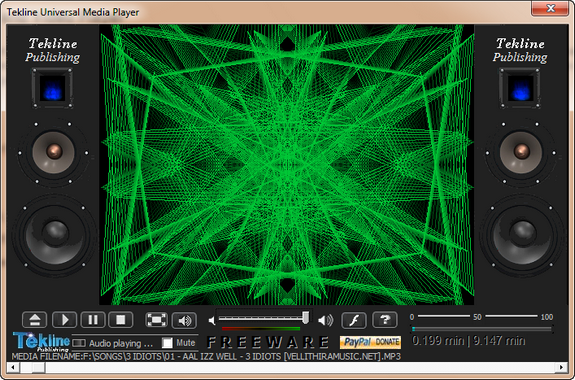The width and height of the screenshot is (575, 380).
Task: Click the Tekline Publishing logo at bottom left
Action: click(41, 341)
